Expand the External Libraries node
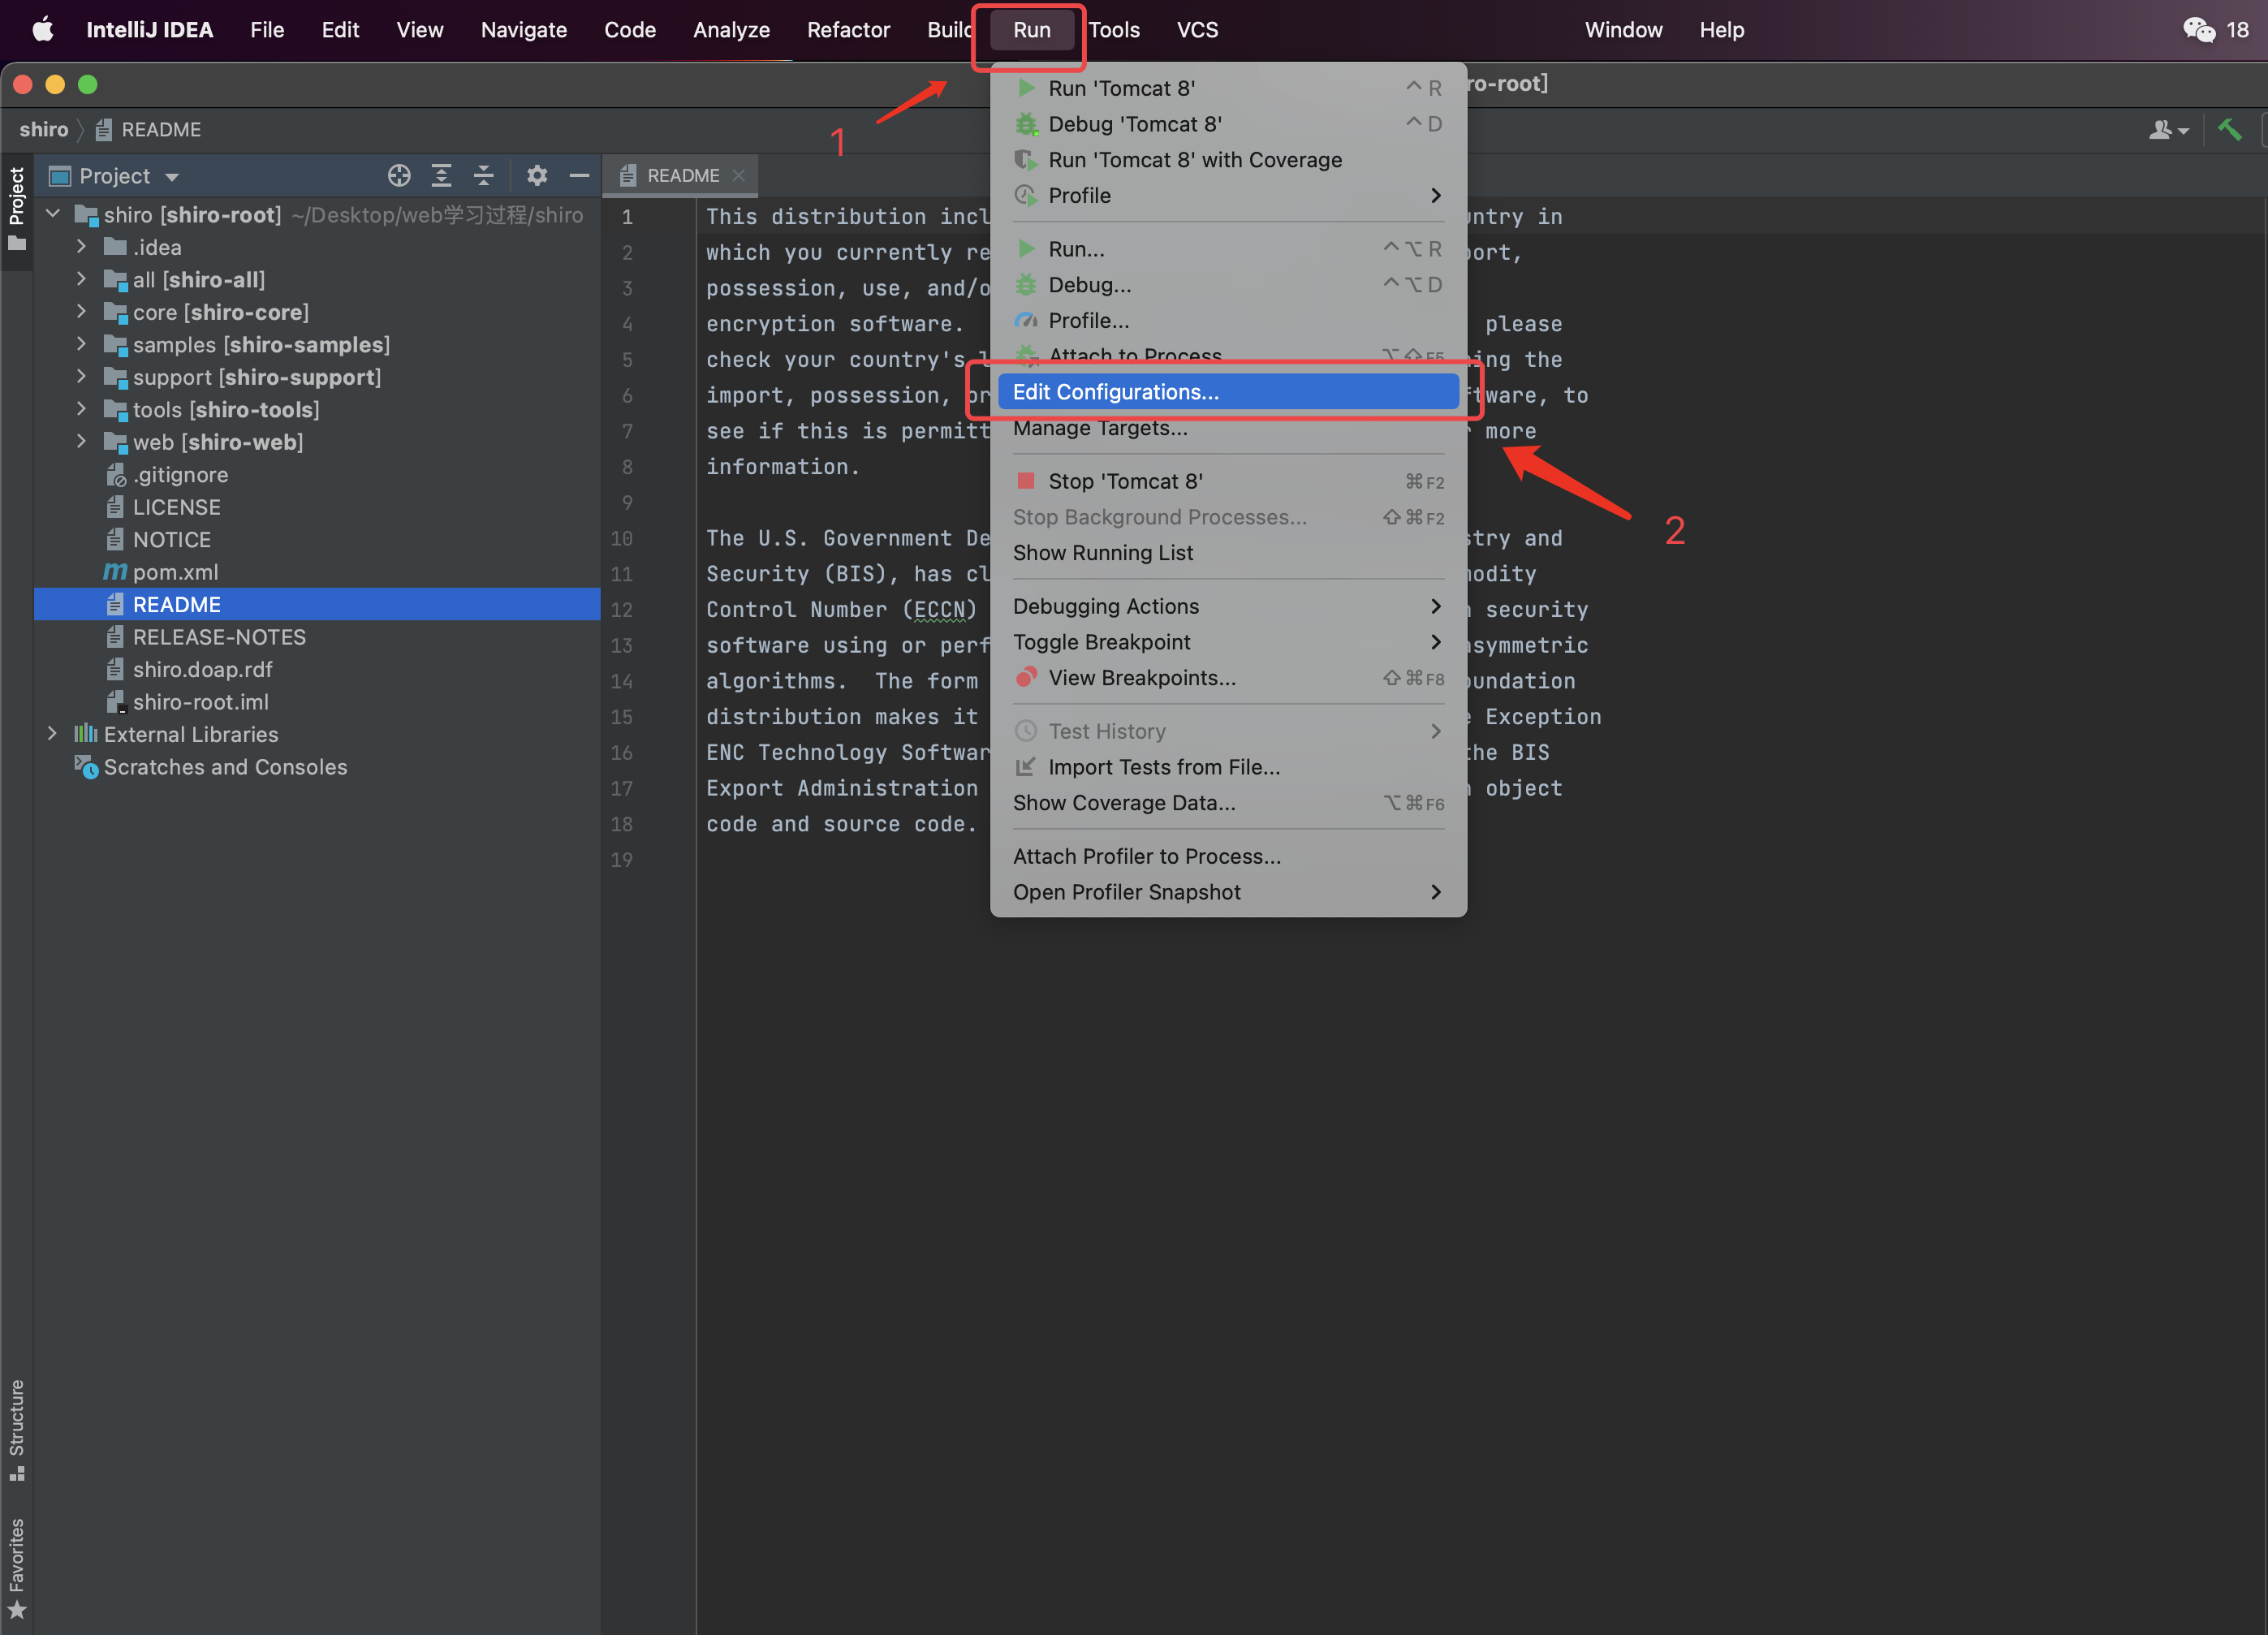 pos(52,734)
